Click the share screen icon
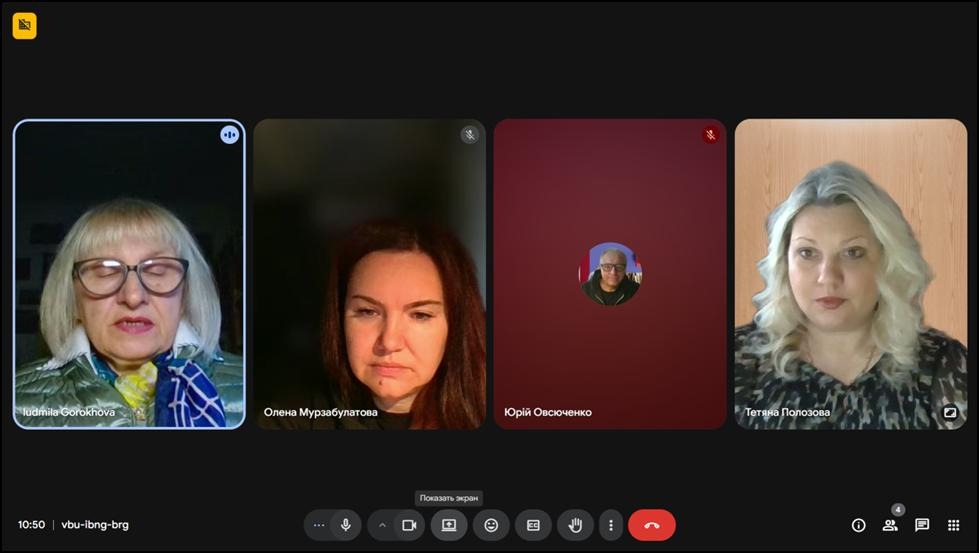 coord(449,525)
